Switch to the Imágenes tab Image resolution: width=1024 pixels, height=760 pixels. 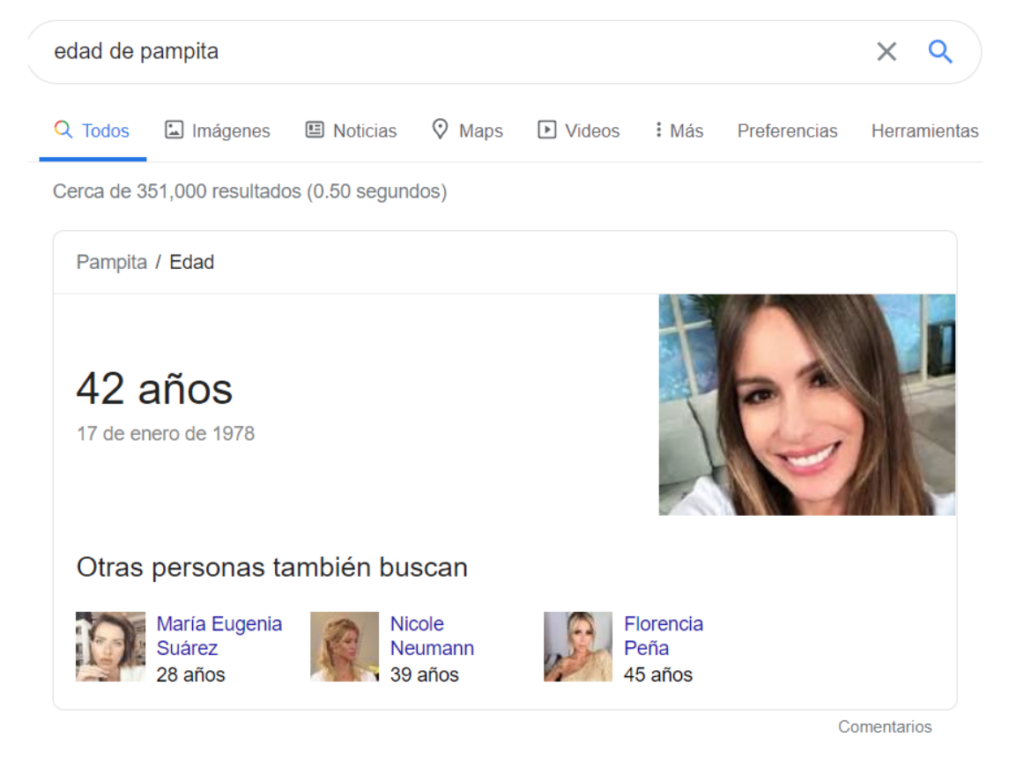pyautogui.click(x=217, y=131)
